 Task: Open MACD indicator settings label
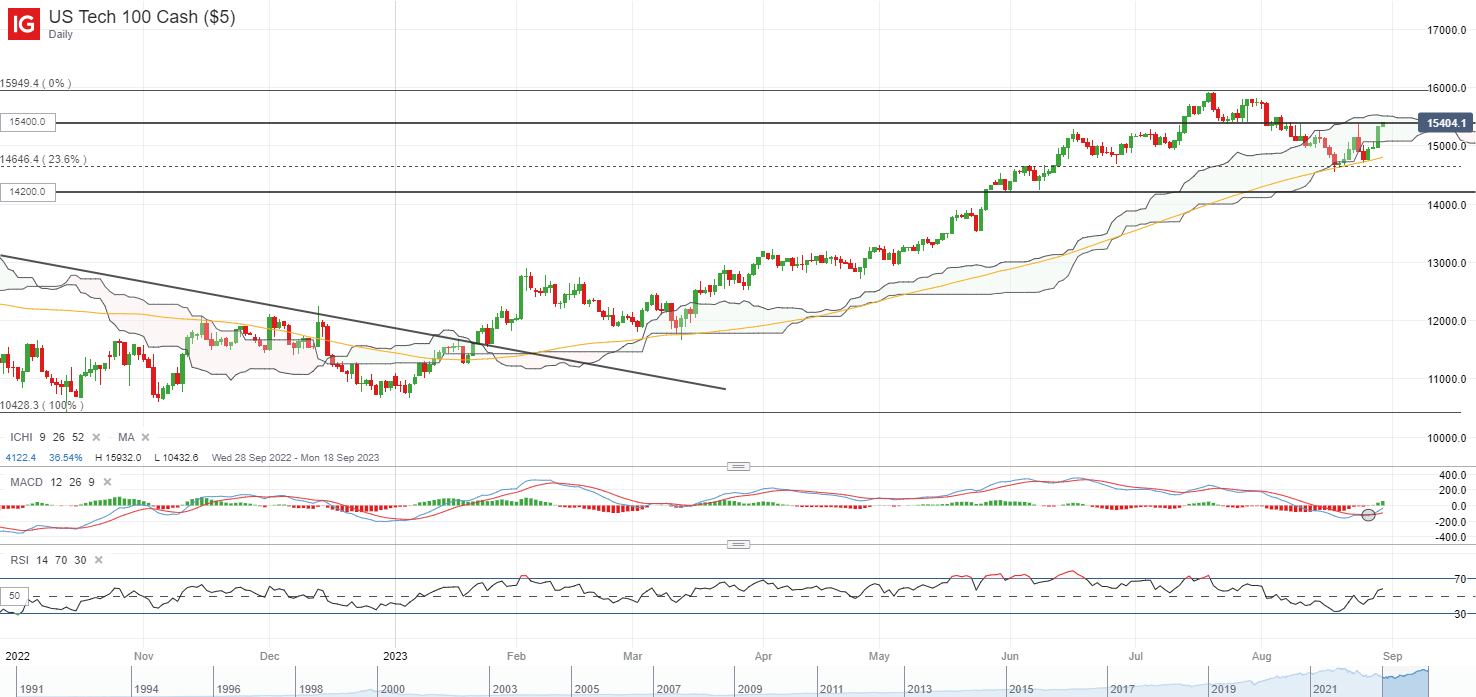pos(52,482)
